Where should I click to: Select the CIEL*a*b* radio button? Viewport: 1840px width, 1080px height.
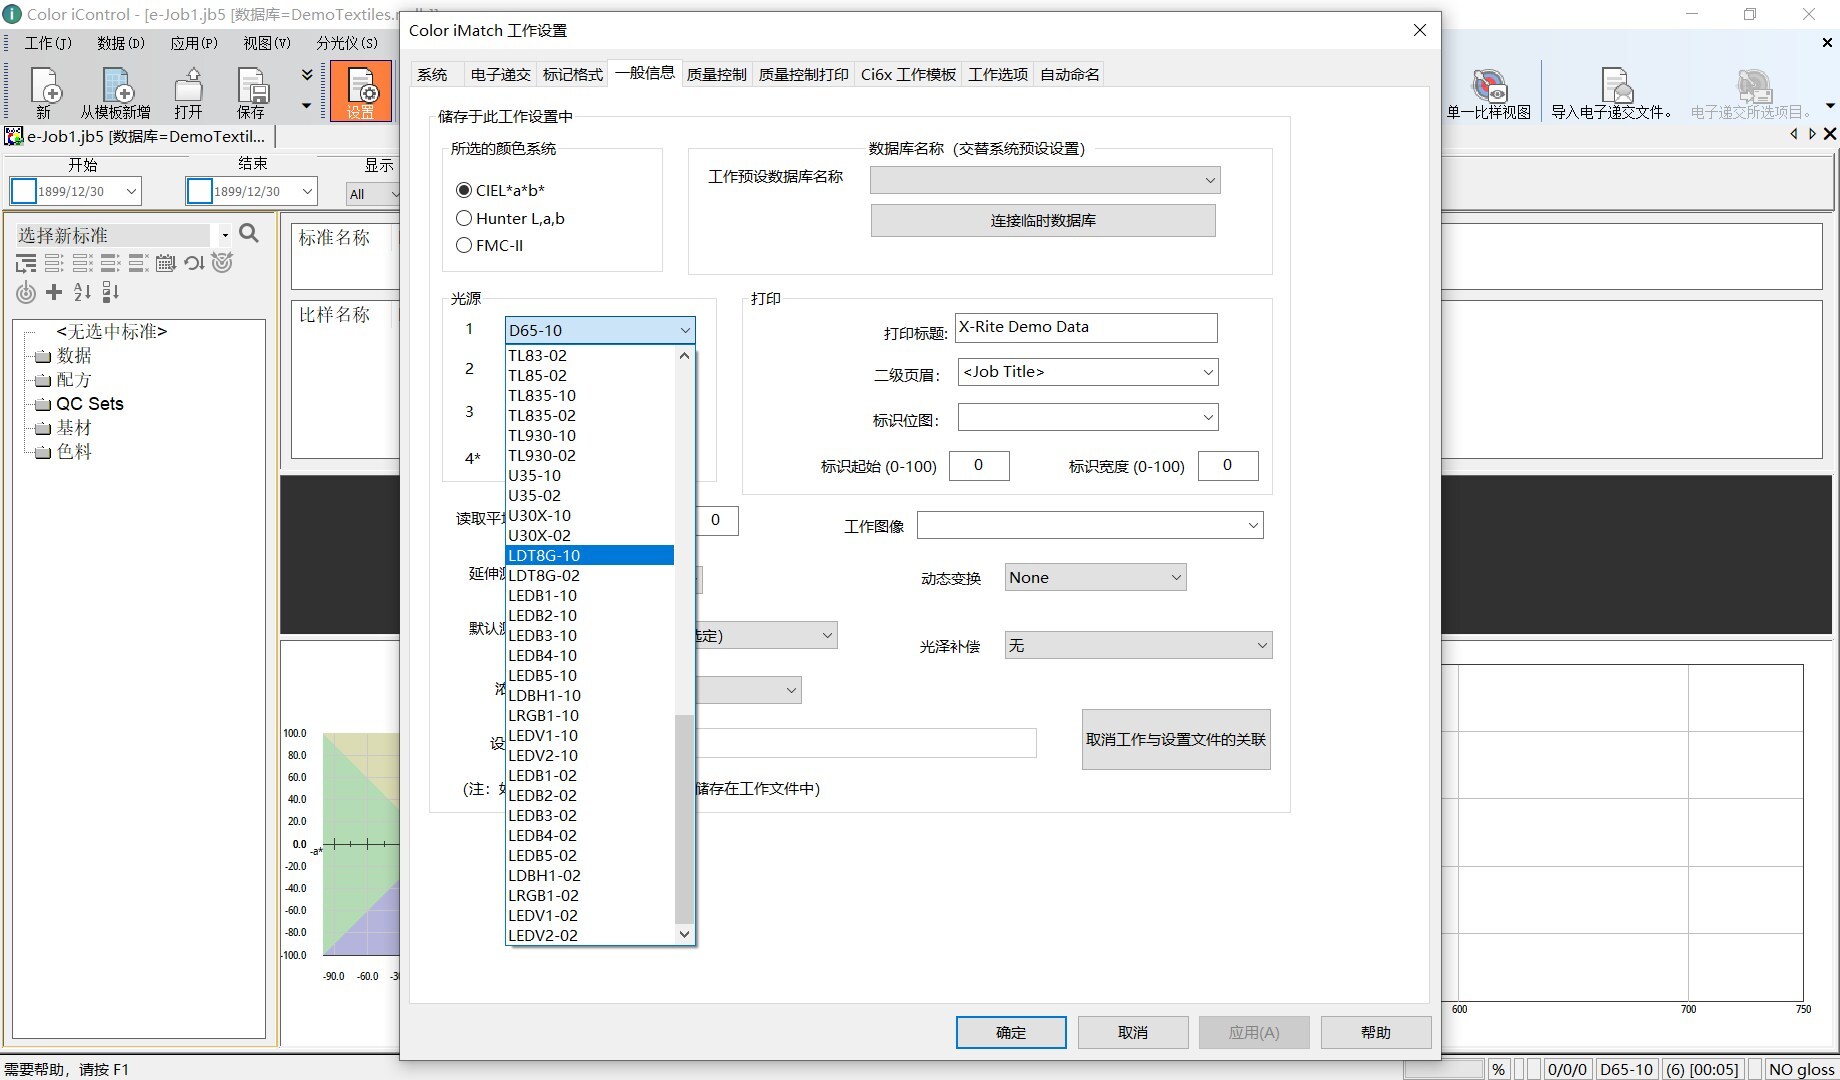coord(464,190)
